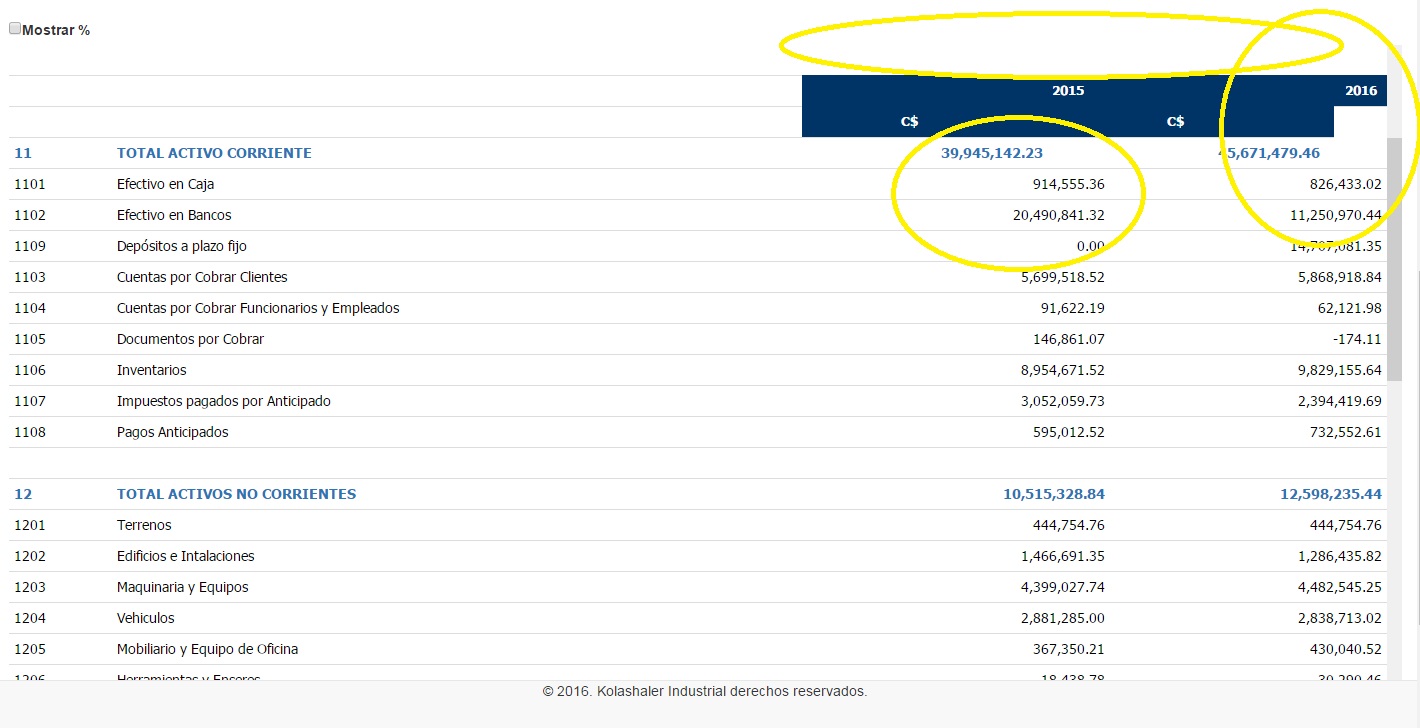The width and height of the screenshot is (1420, 728).
Task: Click account code 1101
Action: [30, 184]
